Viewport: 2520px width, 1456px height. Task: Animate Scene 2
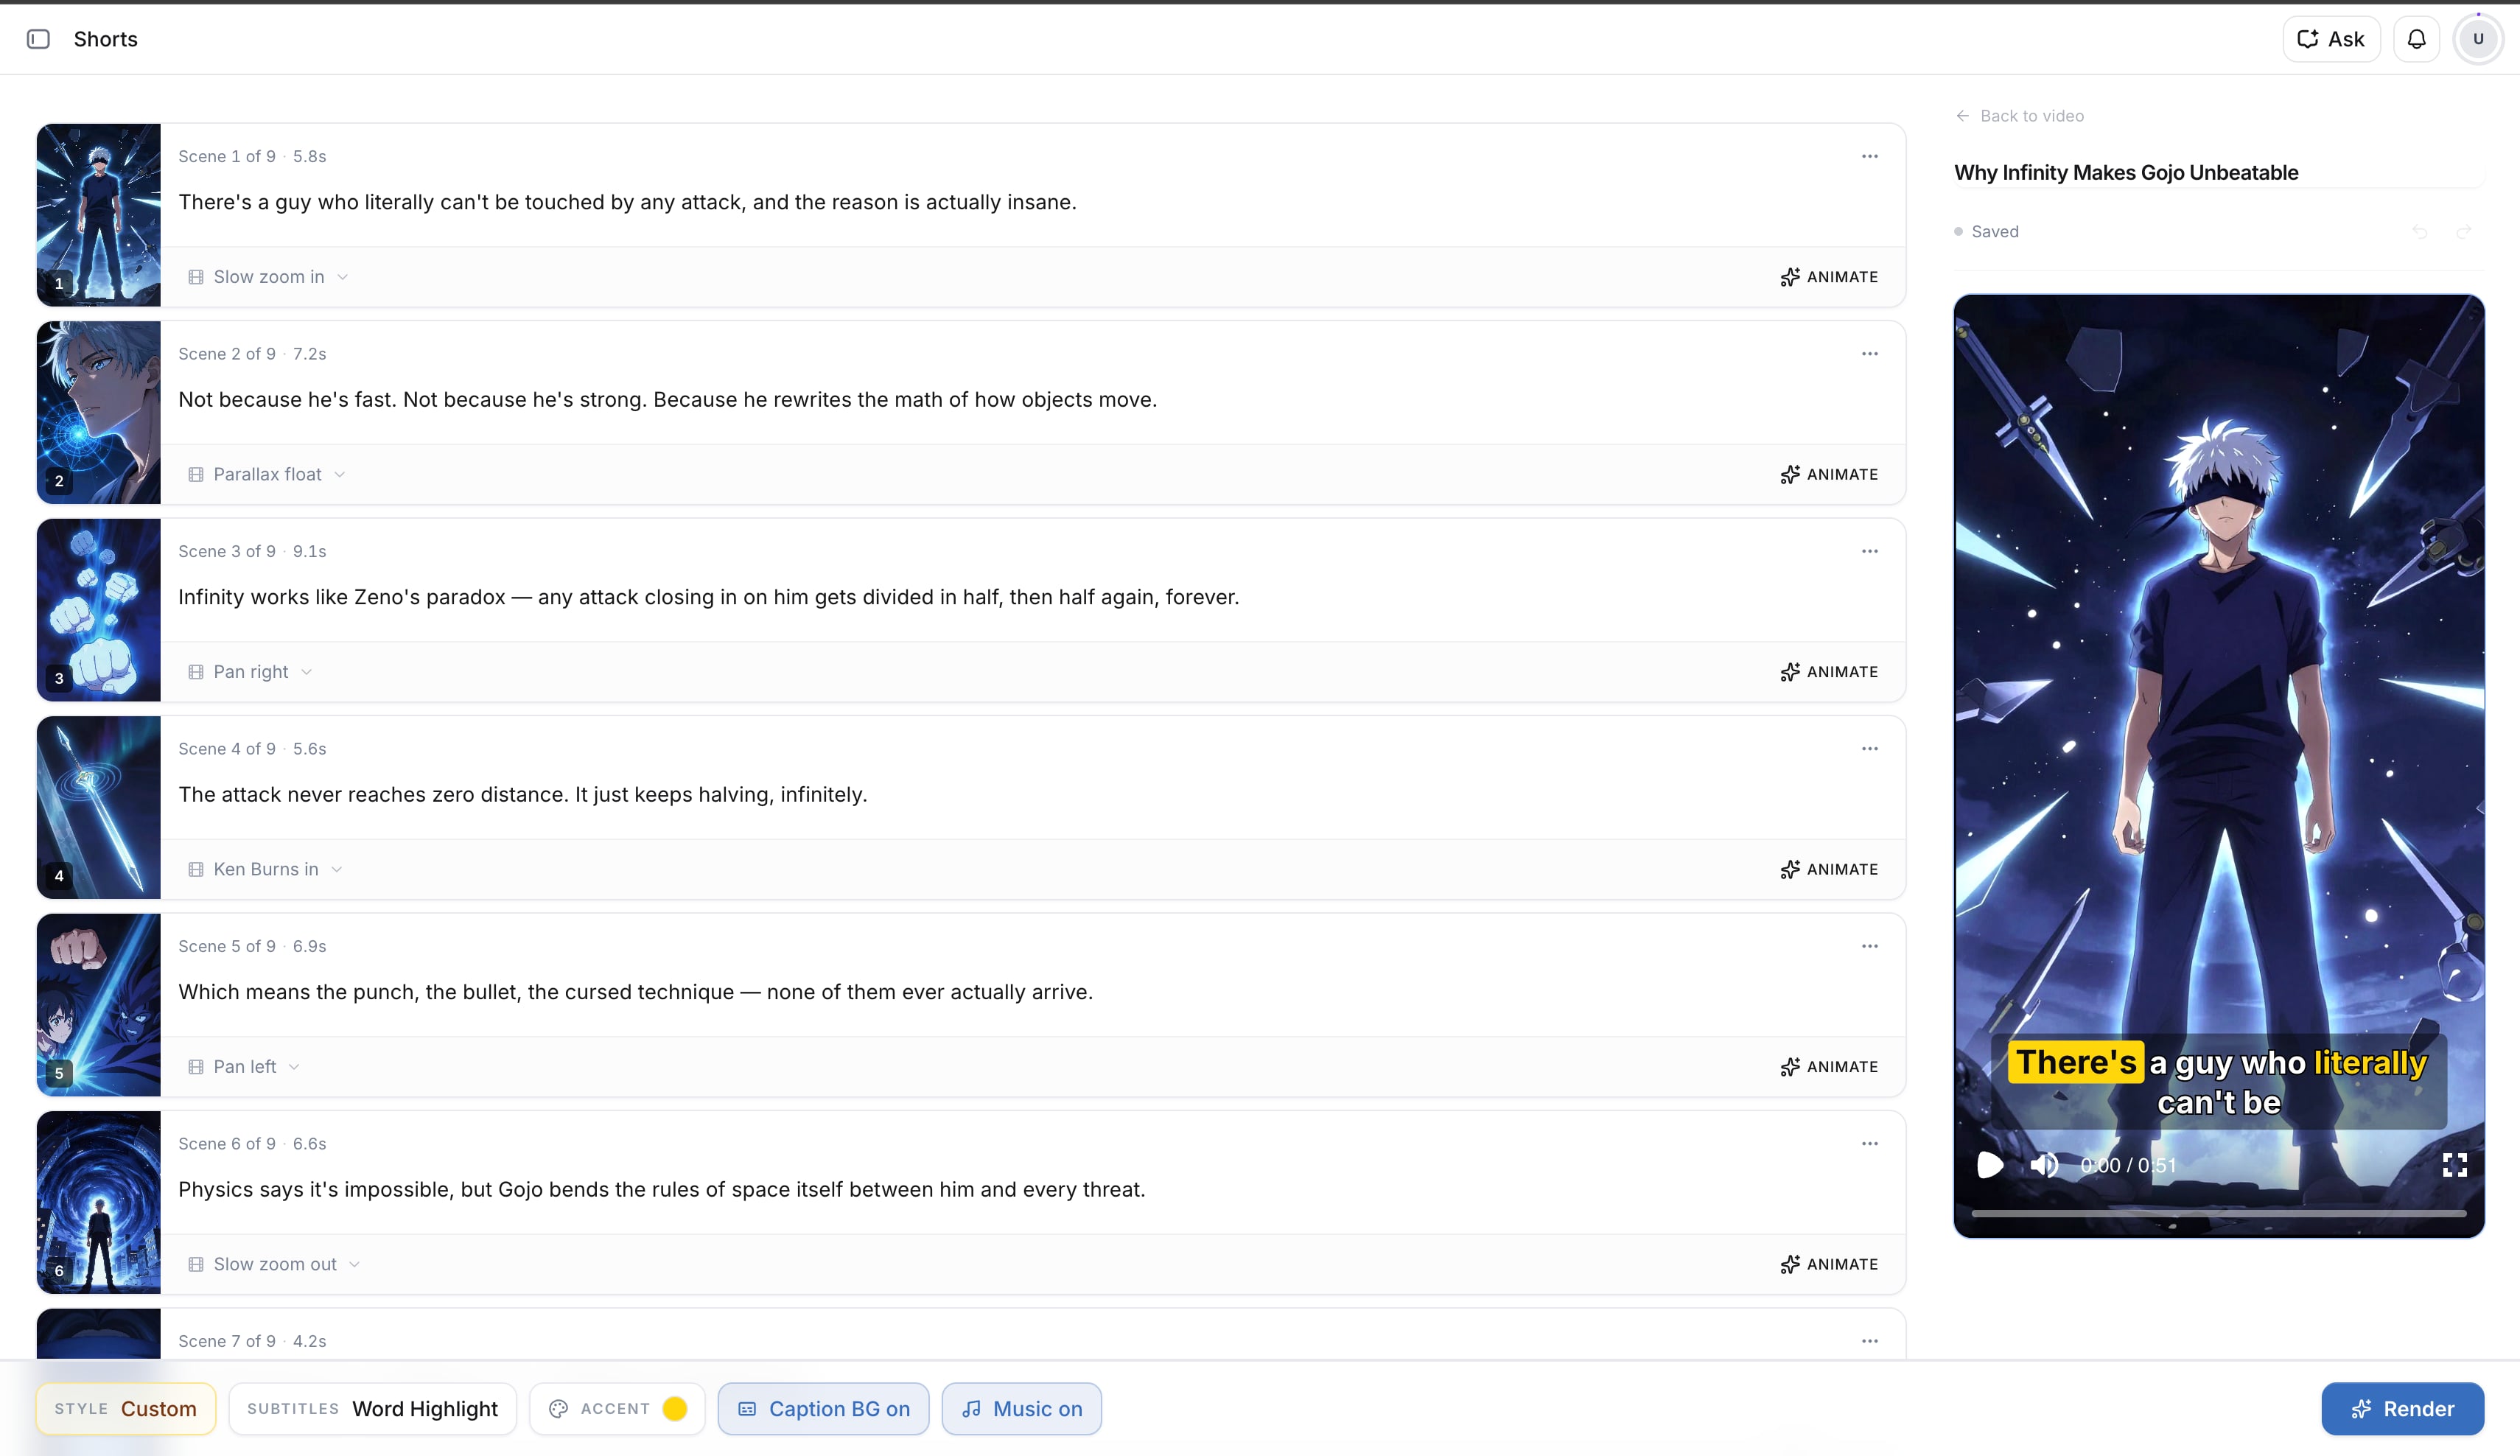click(x=1829, y=475)
